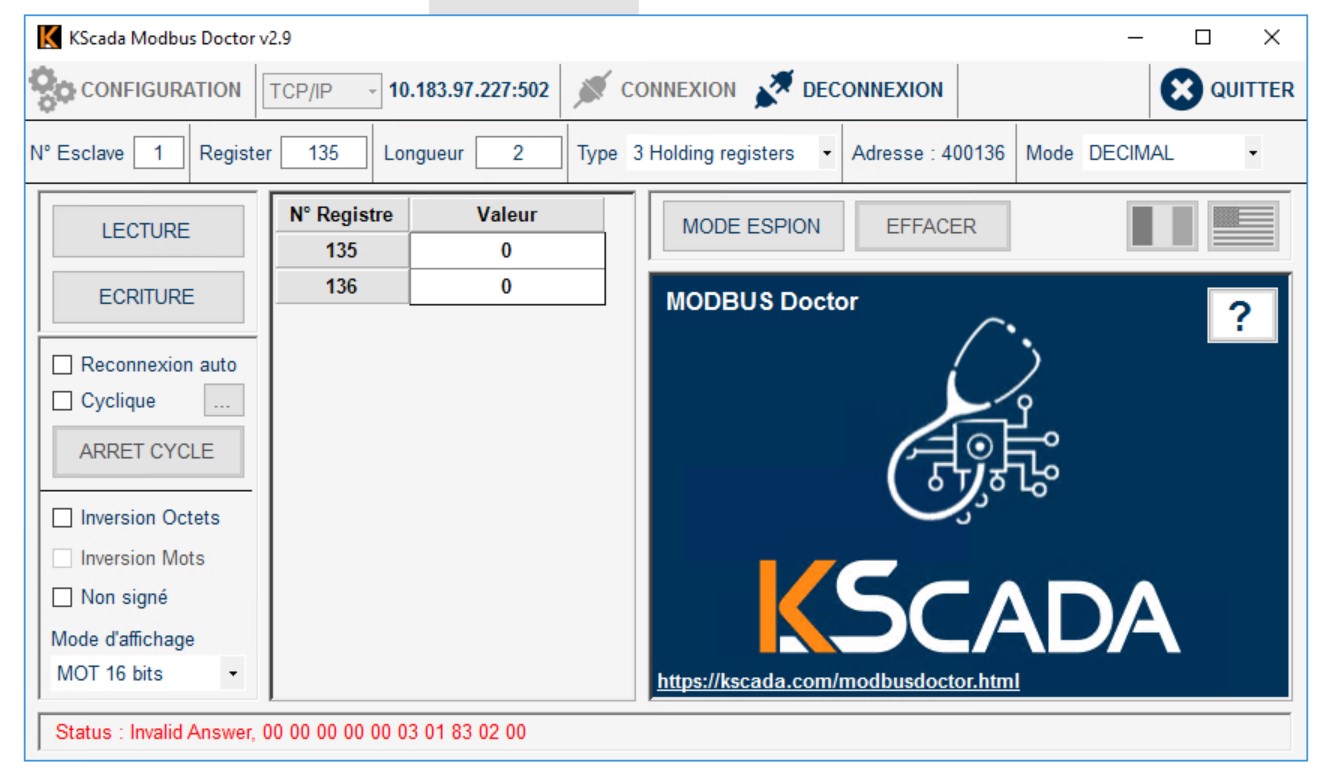Select the value cell for register 136

pyautogui.click(x=507, y=287)
